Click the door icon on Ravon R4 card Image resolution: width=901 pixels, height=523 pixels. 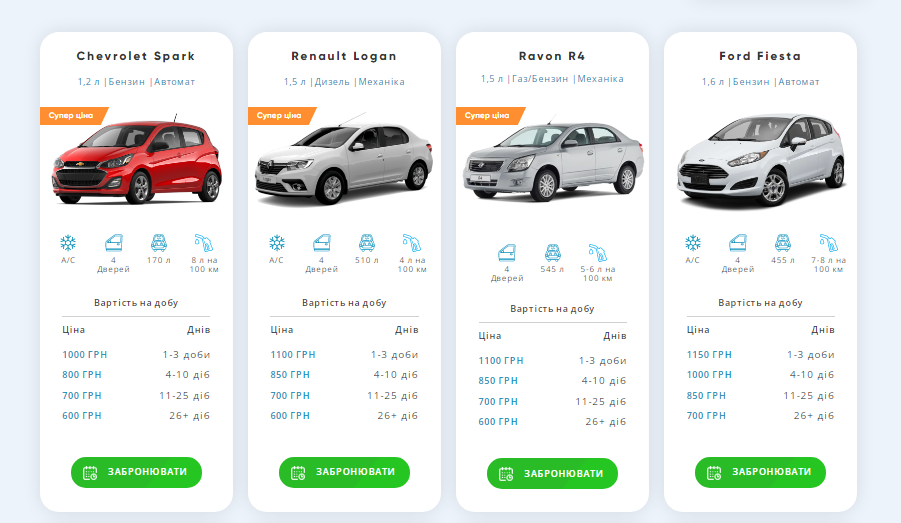pos(507,251)
